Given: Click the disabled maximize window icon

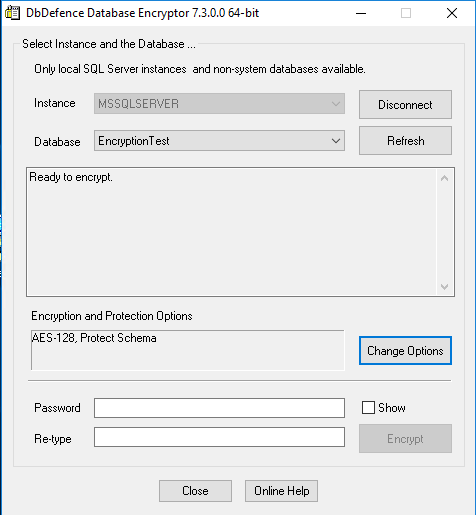Looking at the screenshot, I should (406, 13).
